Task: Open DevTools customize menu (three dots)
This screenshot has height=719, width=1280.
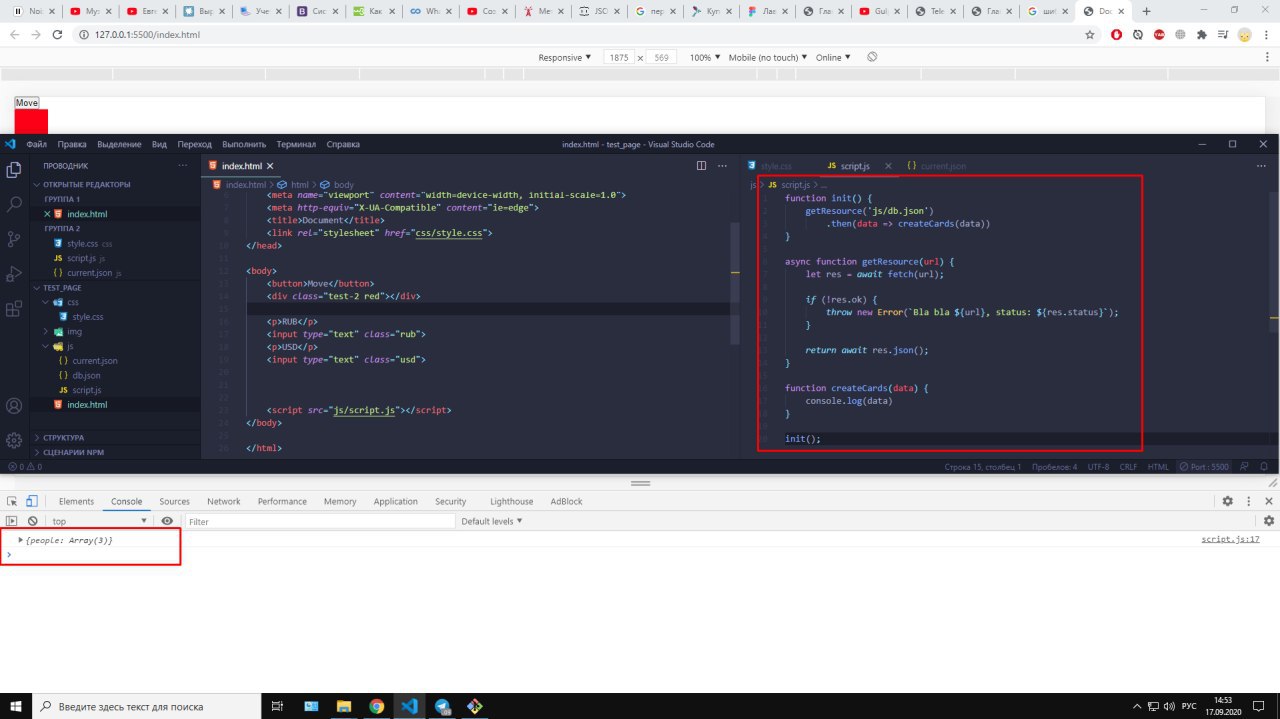Action: (x=1248, y=501)
